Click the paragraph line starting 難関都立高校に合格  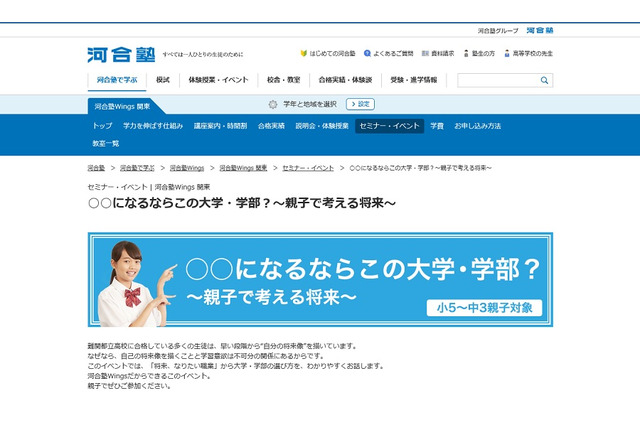223,346
